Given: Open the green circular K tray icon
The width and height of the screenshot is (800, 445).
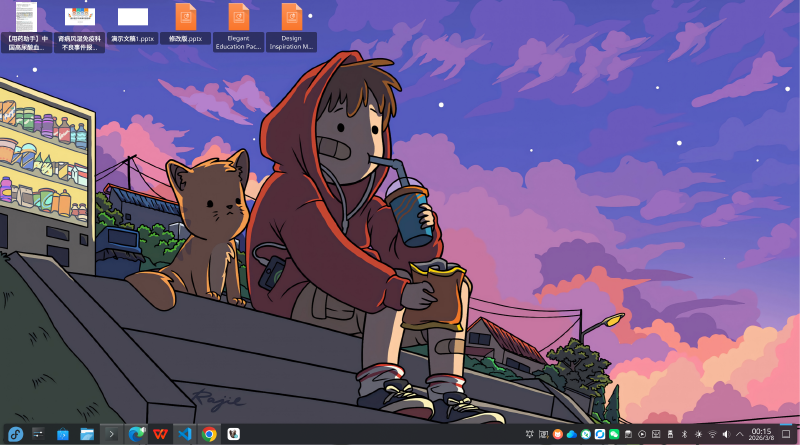Looking at the screenshot, I should point(586,434).
